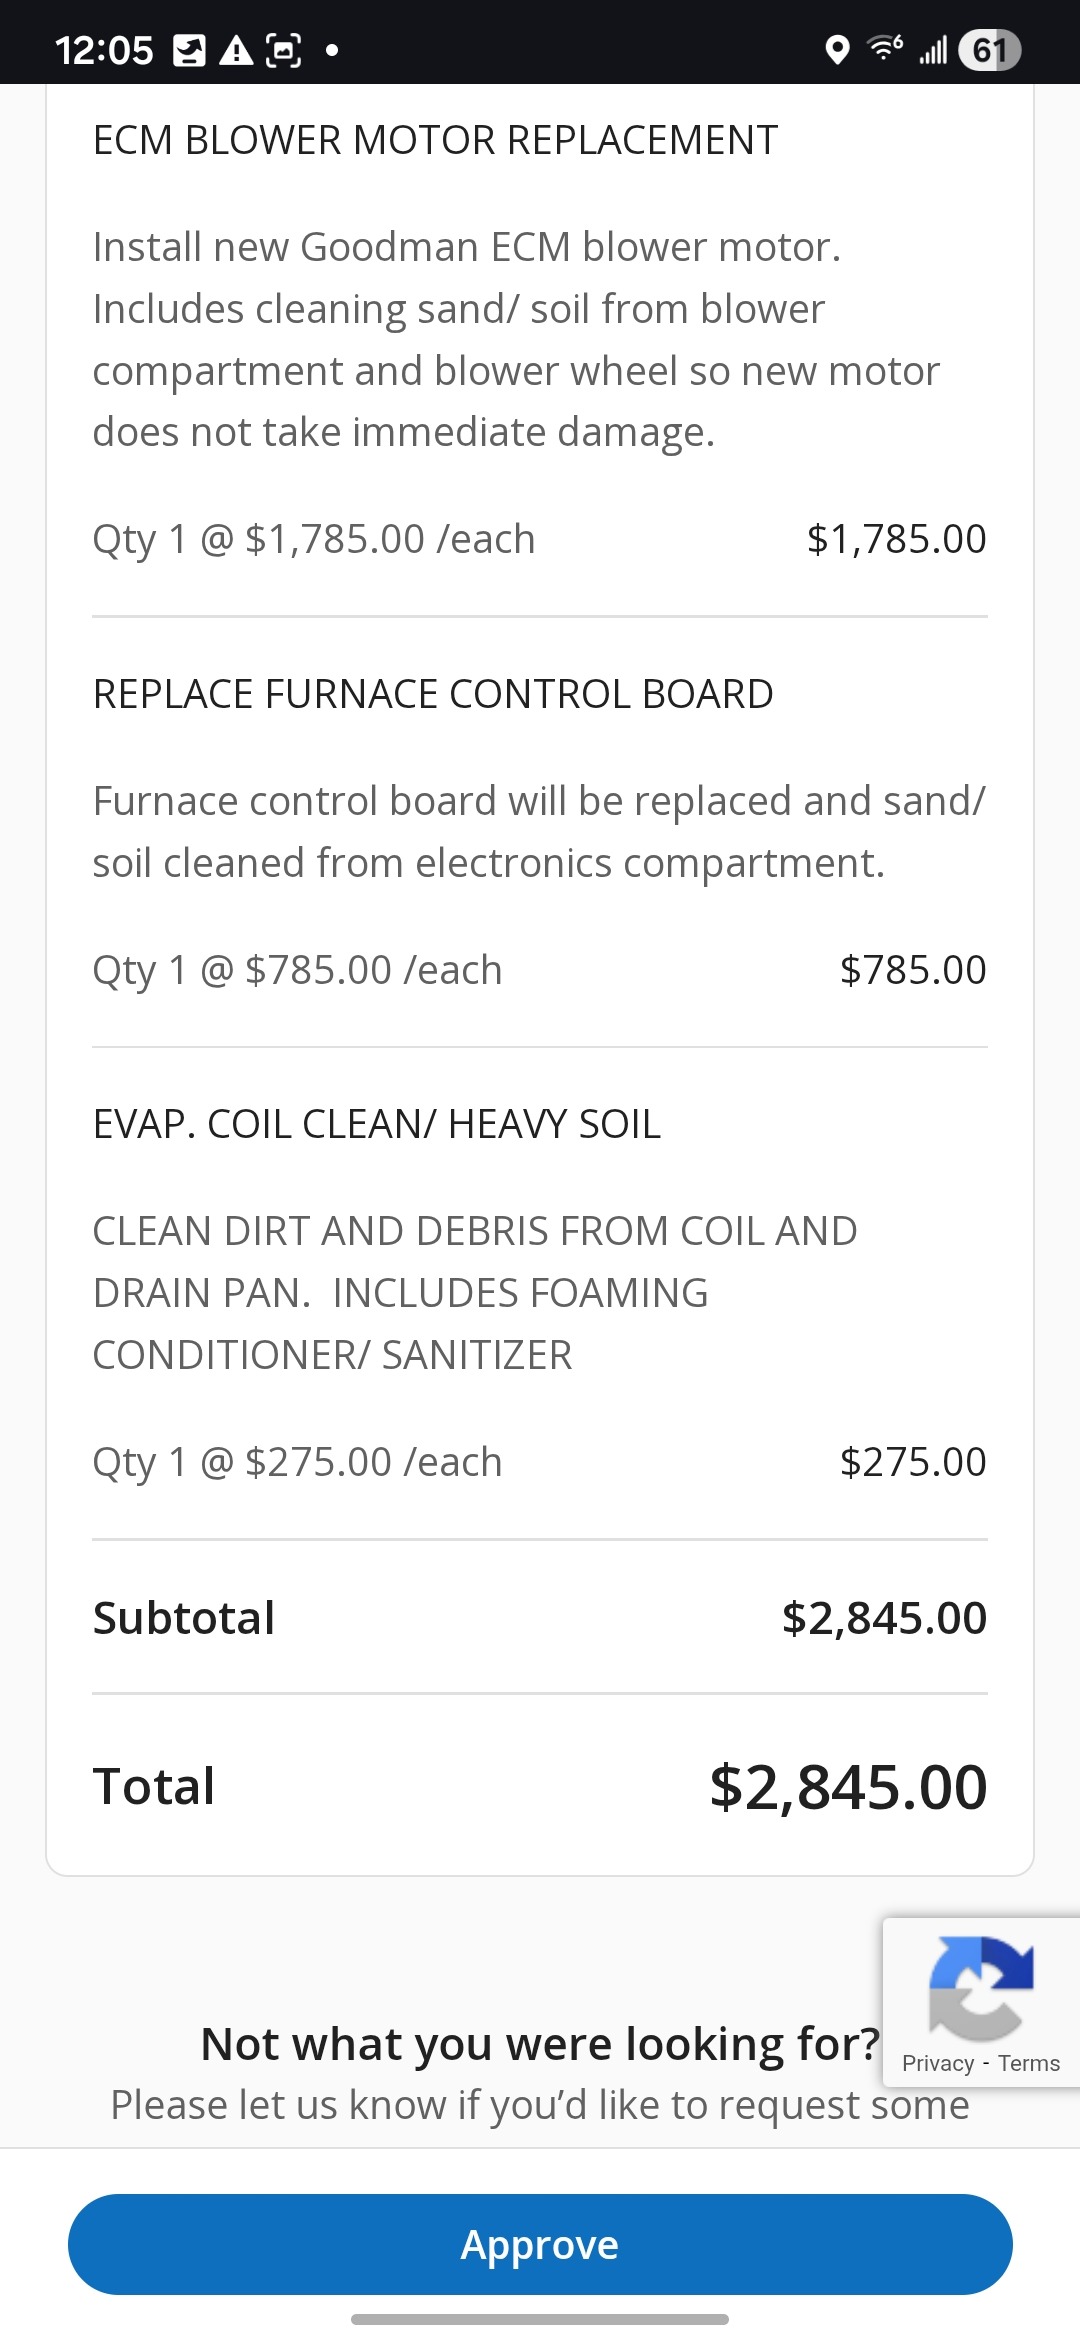
Task: Open the reCAPTCHA Privacy link
Action: [x=937, y=2063]
